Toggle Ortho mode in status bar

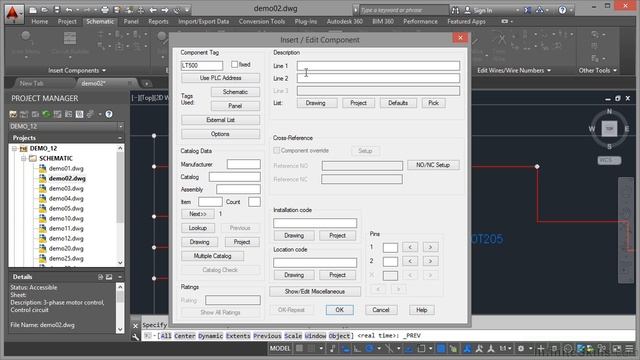click(x=357, y=349)
